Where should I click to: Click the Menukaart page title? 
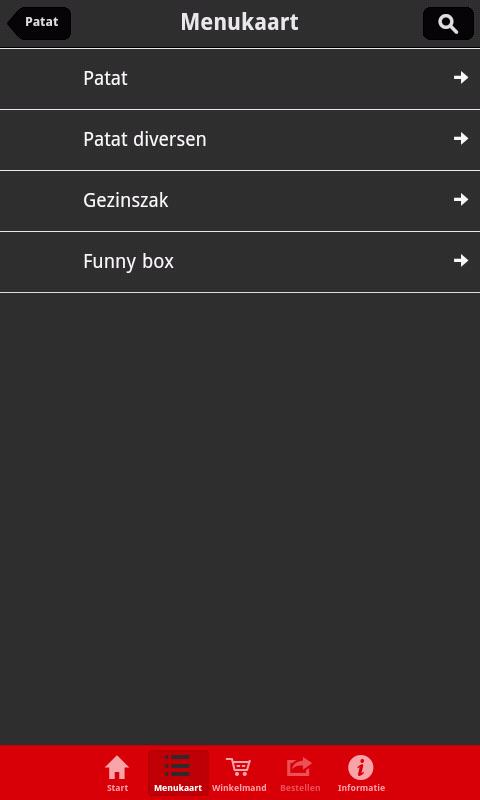pyautogui.click(x=239, y=22)
